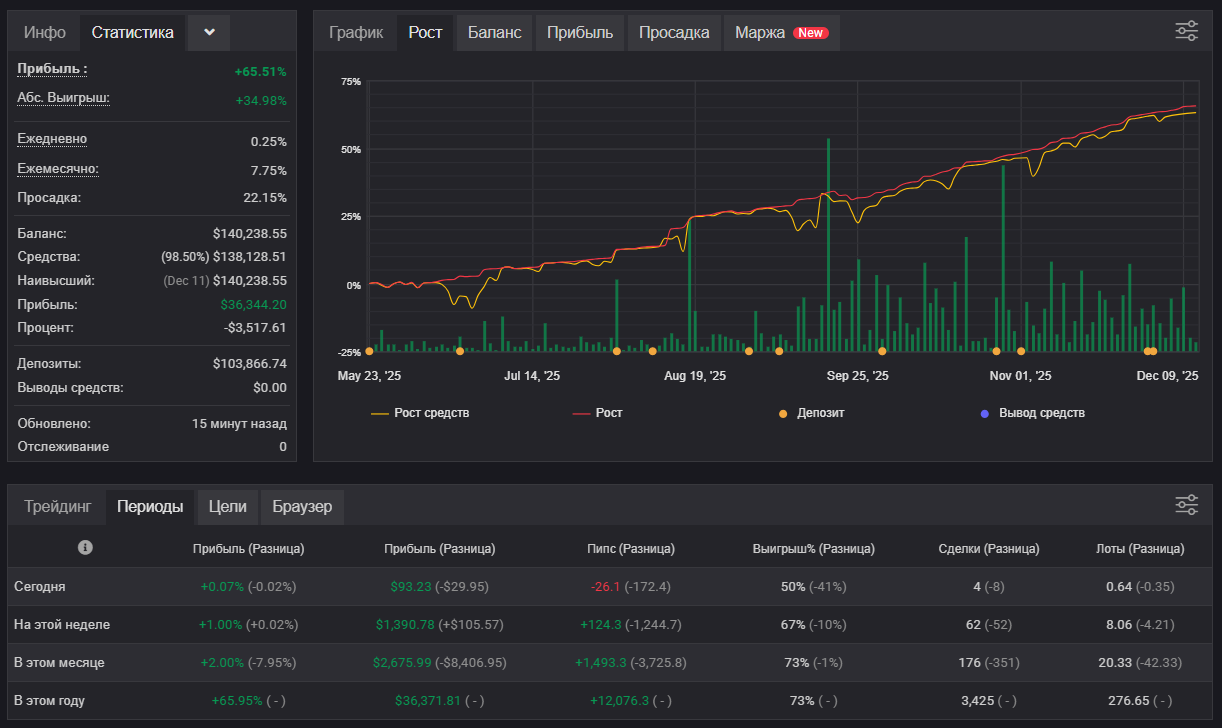
Task: Click the Лоты (Разница) column header
Action: pos(1140,548)
